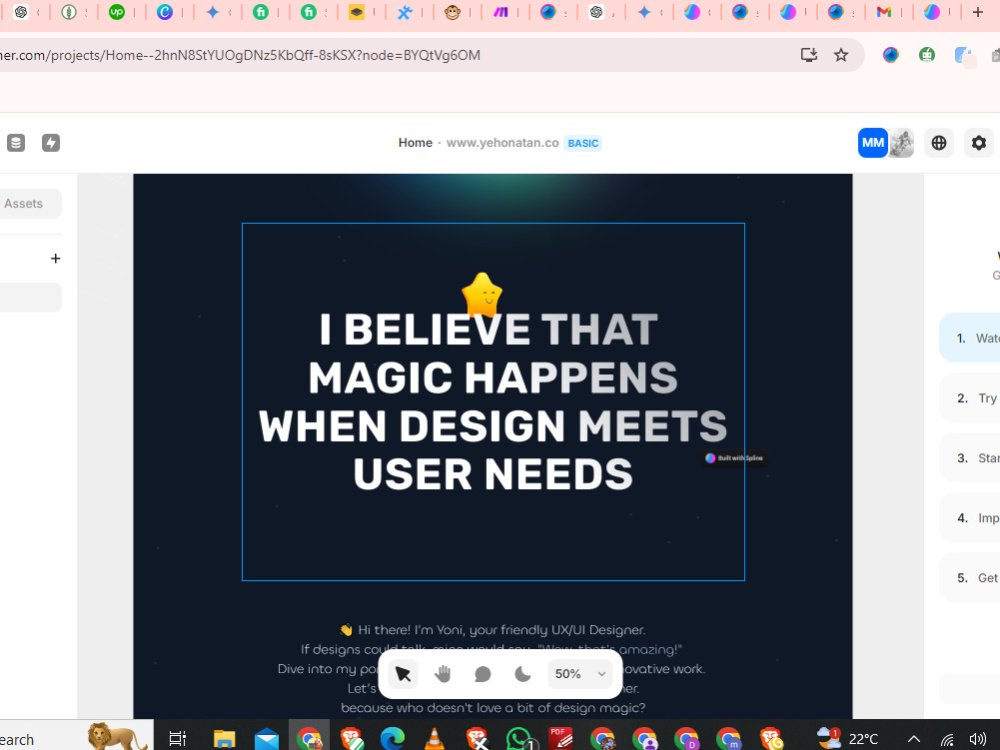
Task: Open step 3 in the right panel
Action: click(970, 458)
